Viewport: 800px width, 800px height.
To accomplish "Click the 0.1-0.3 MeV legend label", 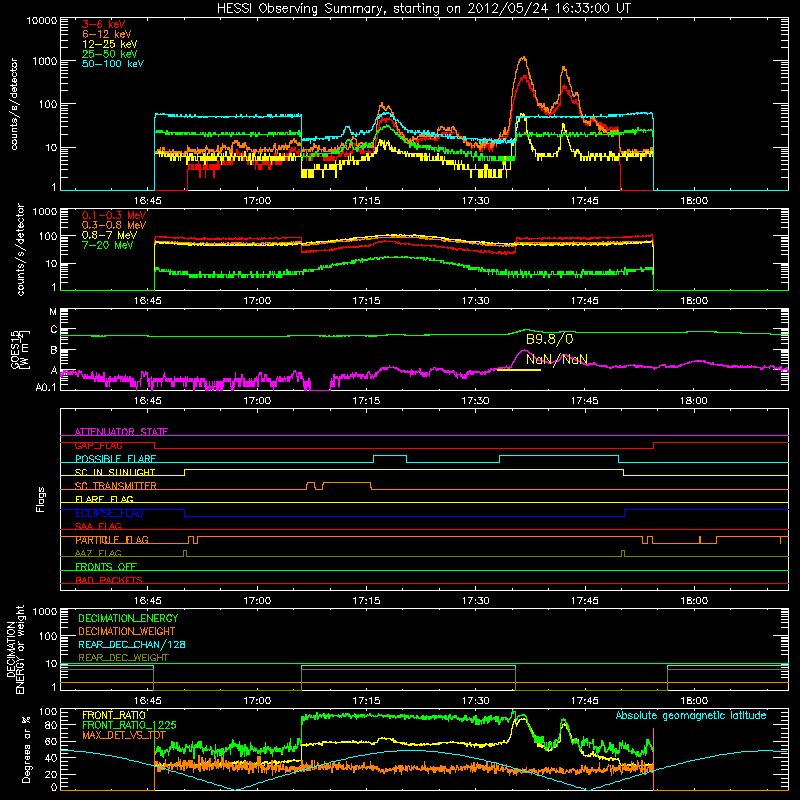I will [114, 215].
